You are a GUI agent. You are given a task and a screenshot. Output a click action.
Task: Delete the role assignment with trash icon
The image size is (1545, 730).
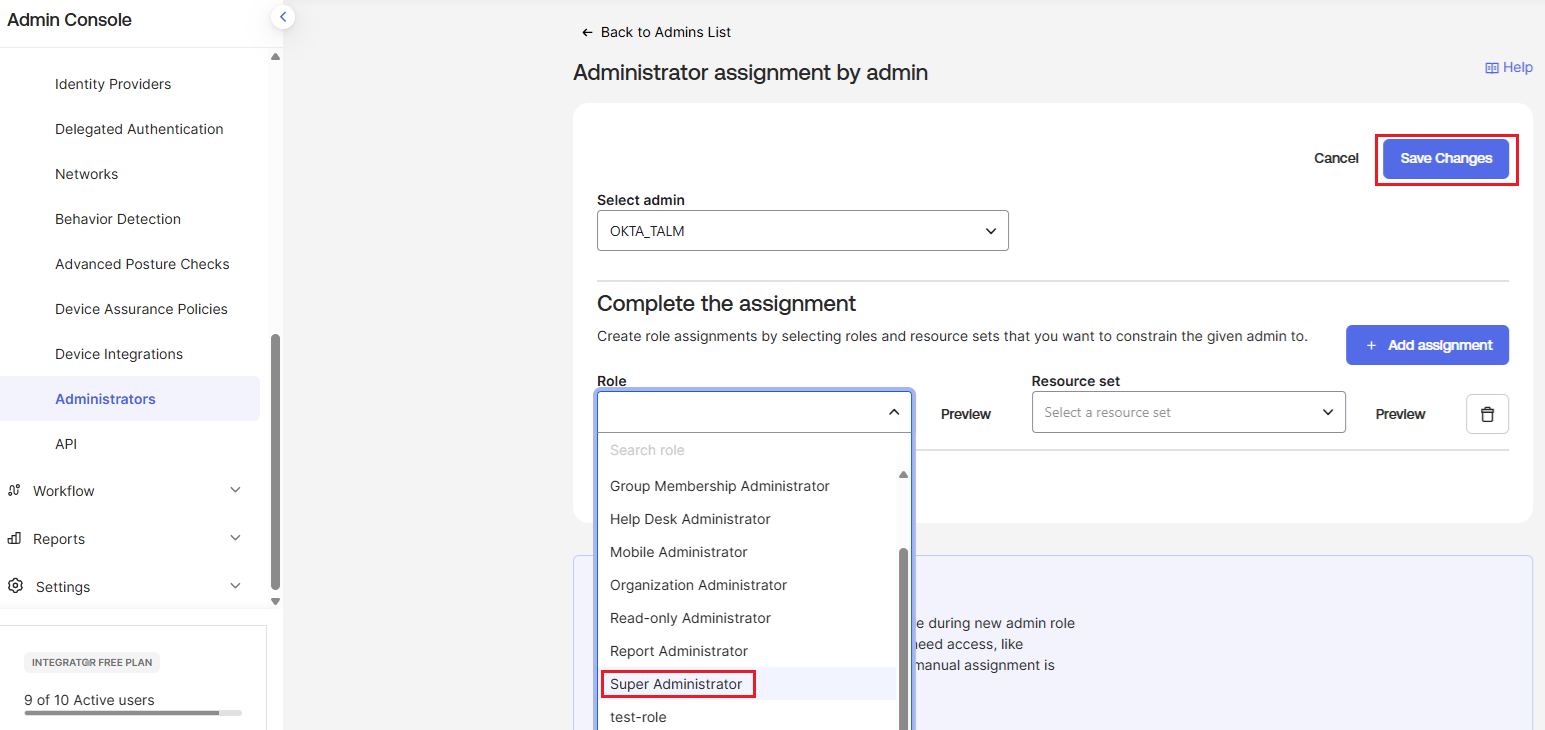click(x=1487, y=414)
